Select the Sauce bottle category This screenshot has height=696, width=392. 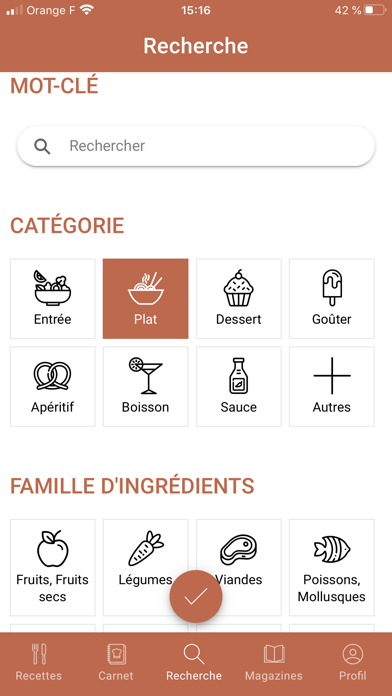click(x=239, y=387)
